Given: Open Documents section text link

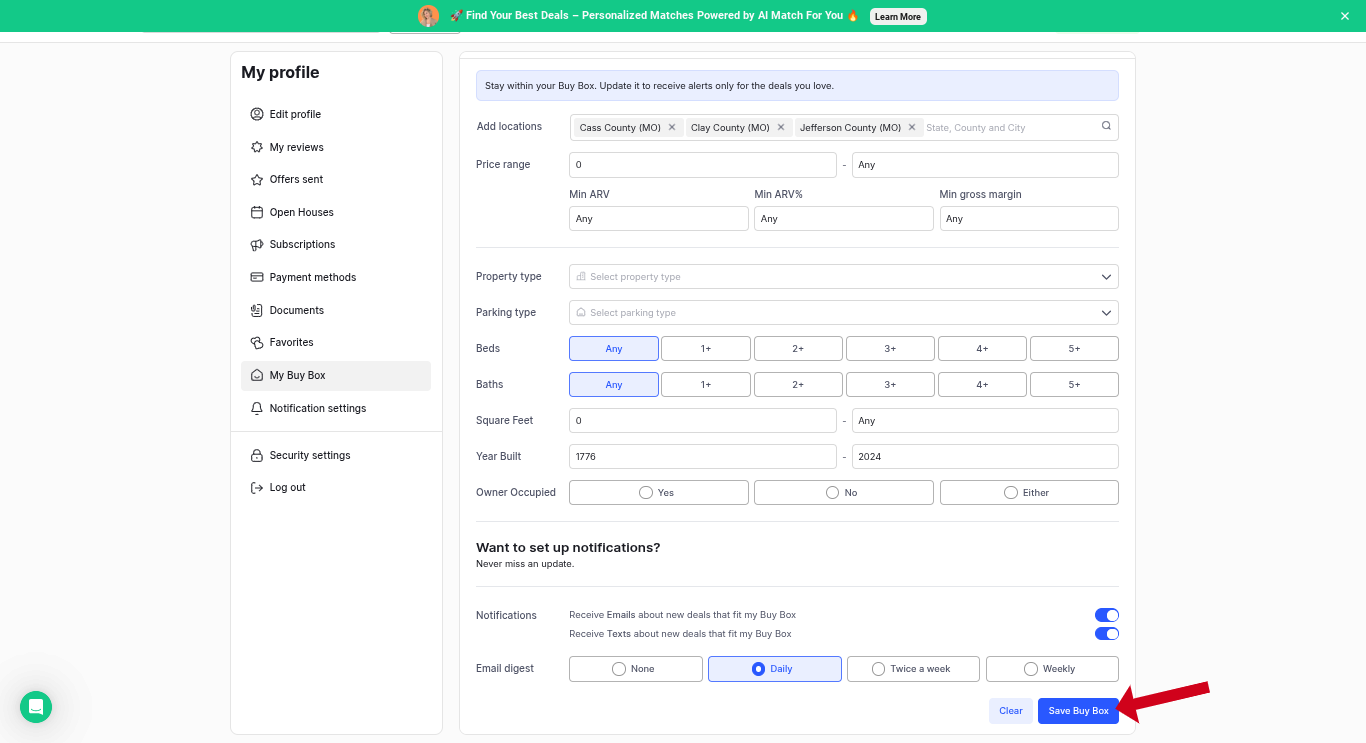Looking at the screenshot, I should click(297, 310).
